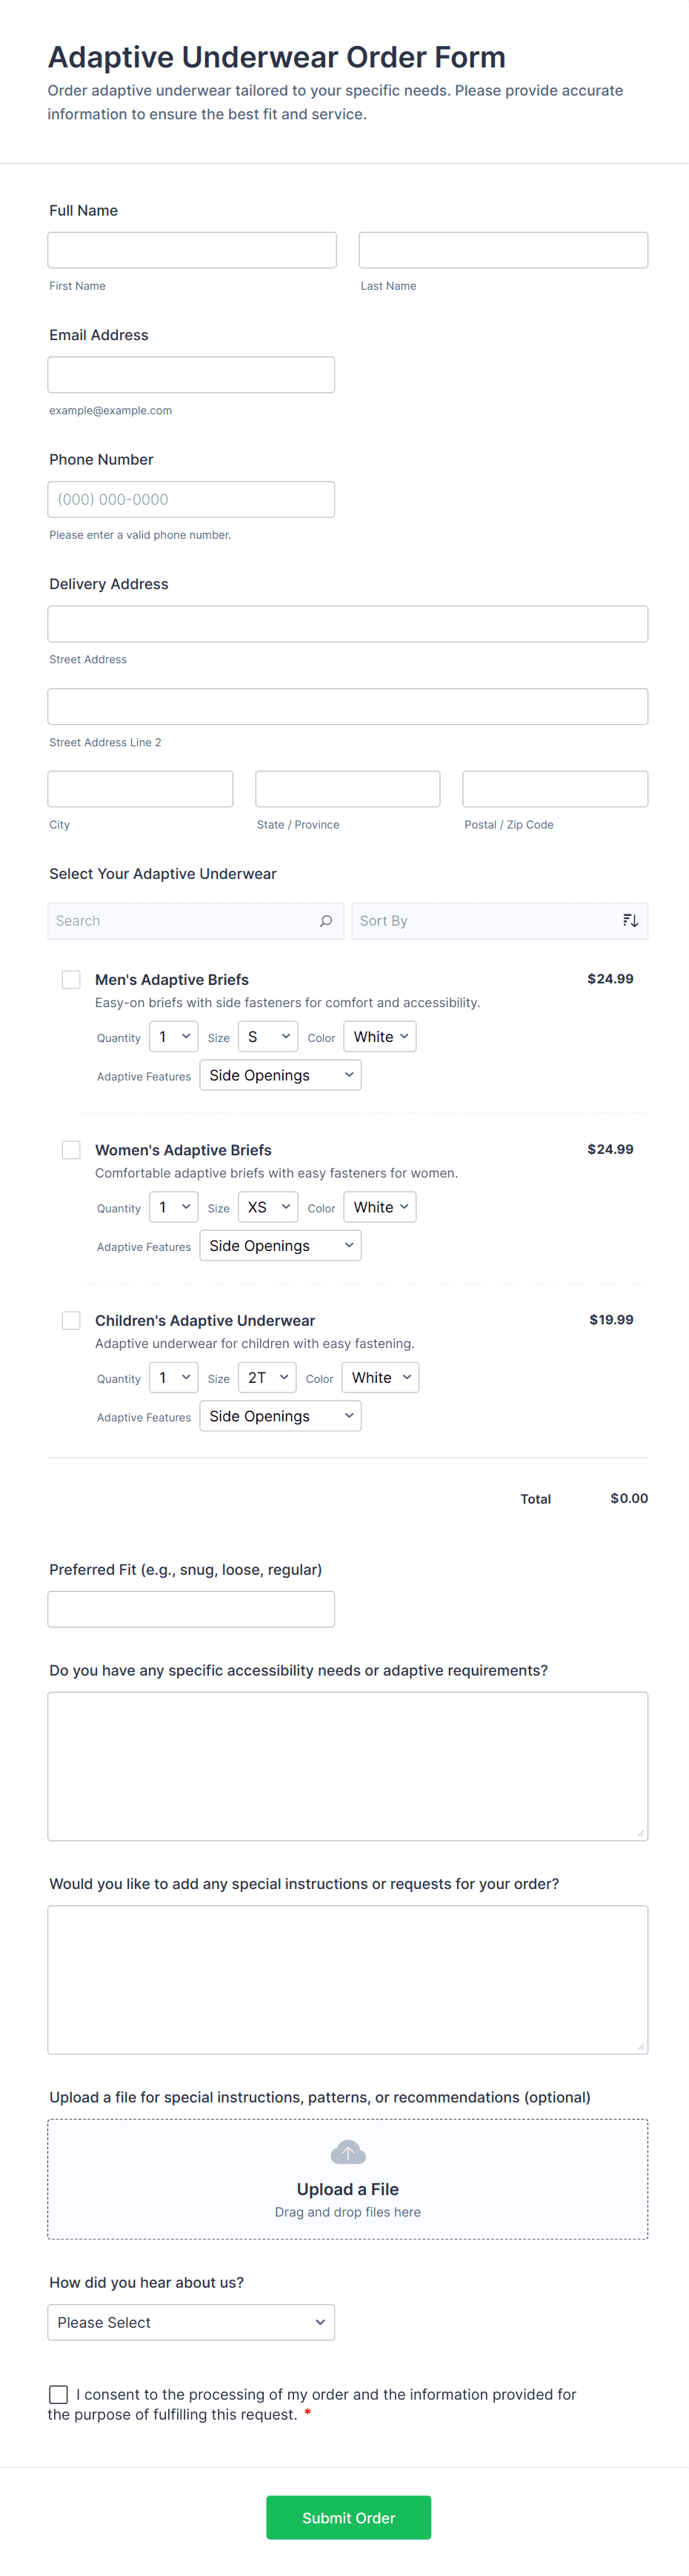Click the Sort By order icon
Screen dimensions: 689x2576
pyautogui.click(x=630, y=921)
